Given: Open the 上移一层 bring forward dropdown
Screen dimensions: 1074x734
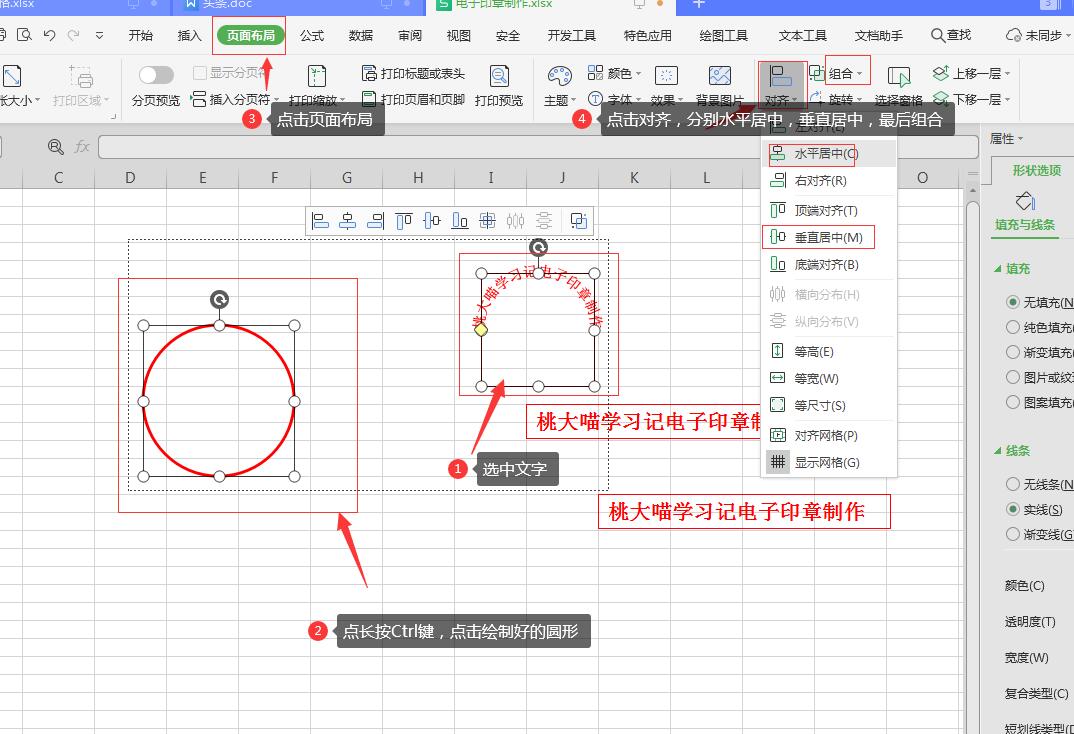Looking at the screenshot, I should pos(1007,74).
